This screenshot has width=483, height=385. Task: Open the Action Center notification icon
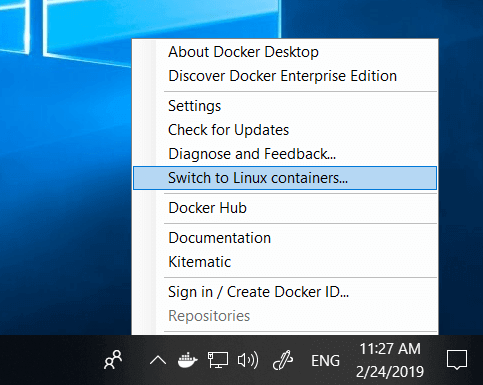click(x=457, y=360)
